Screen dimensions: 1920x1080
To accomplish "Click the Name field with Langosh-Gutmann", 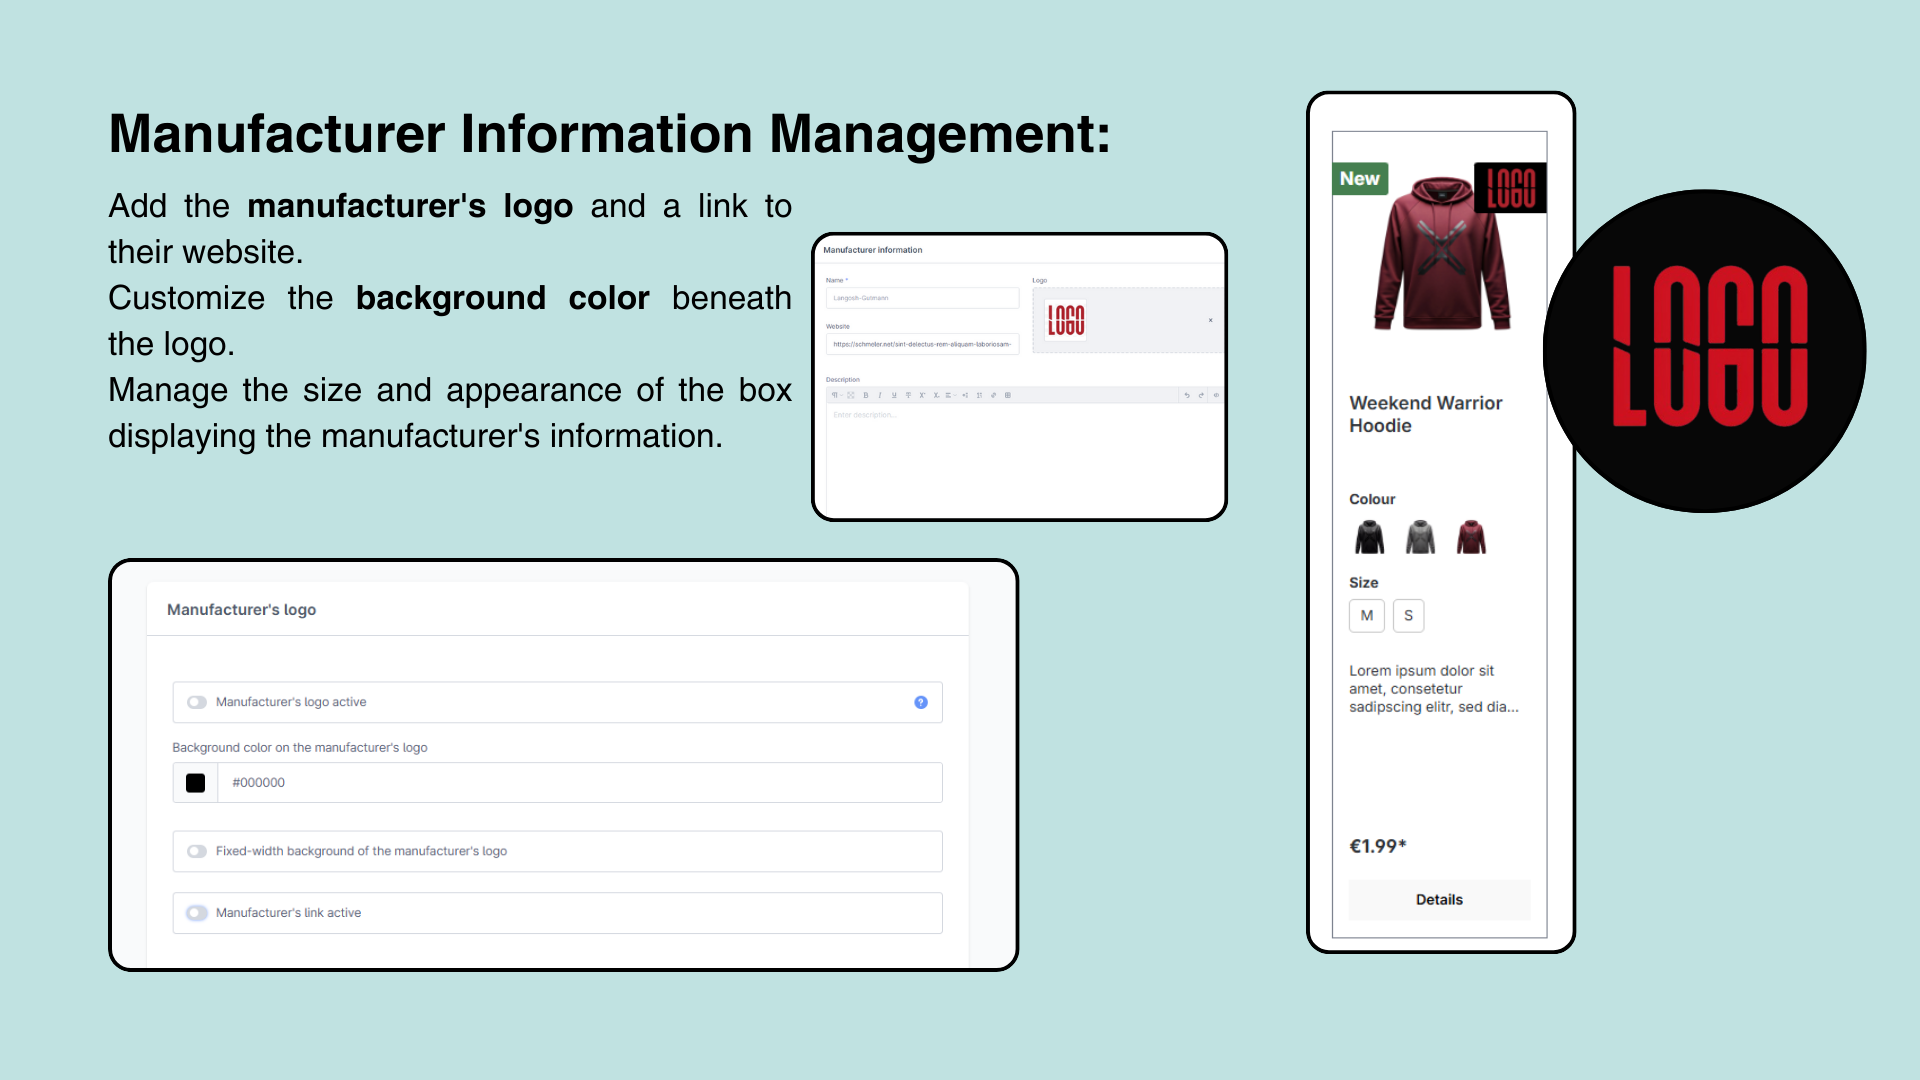I will pyautogui.click(x=922, y=298).
